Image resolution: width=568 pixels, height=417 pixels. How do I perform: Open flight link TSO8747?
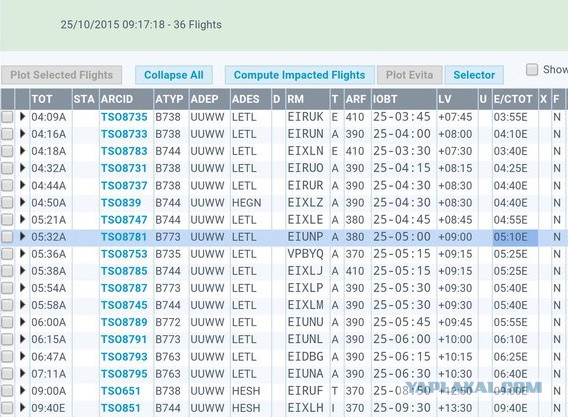click(x=124, y=220)
